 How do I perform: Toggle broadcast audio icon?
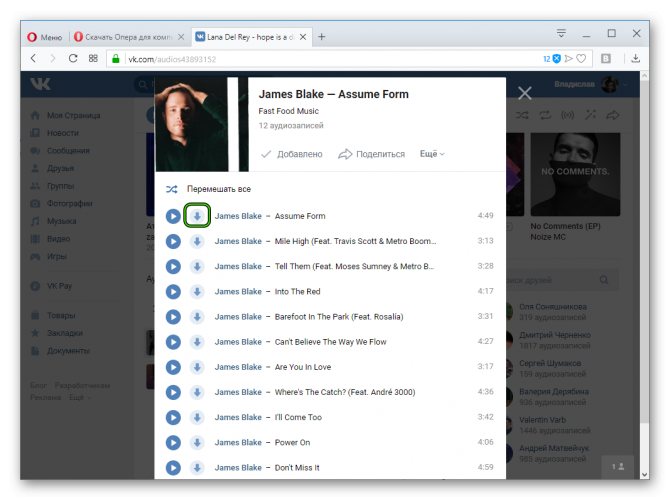pos(567,115)
